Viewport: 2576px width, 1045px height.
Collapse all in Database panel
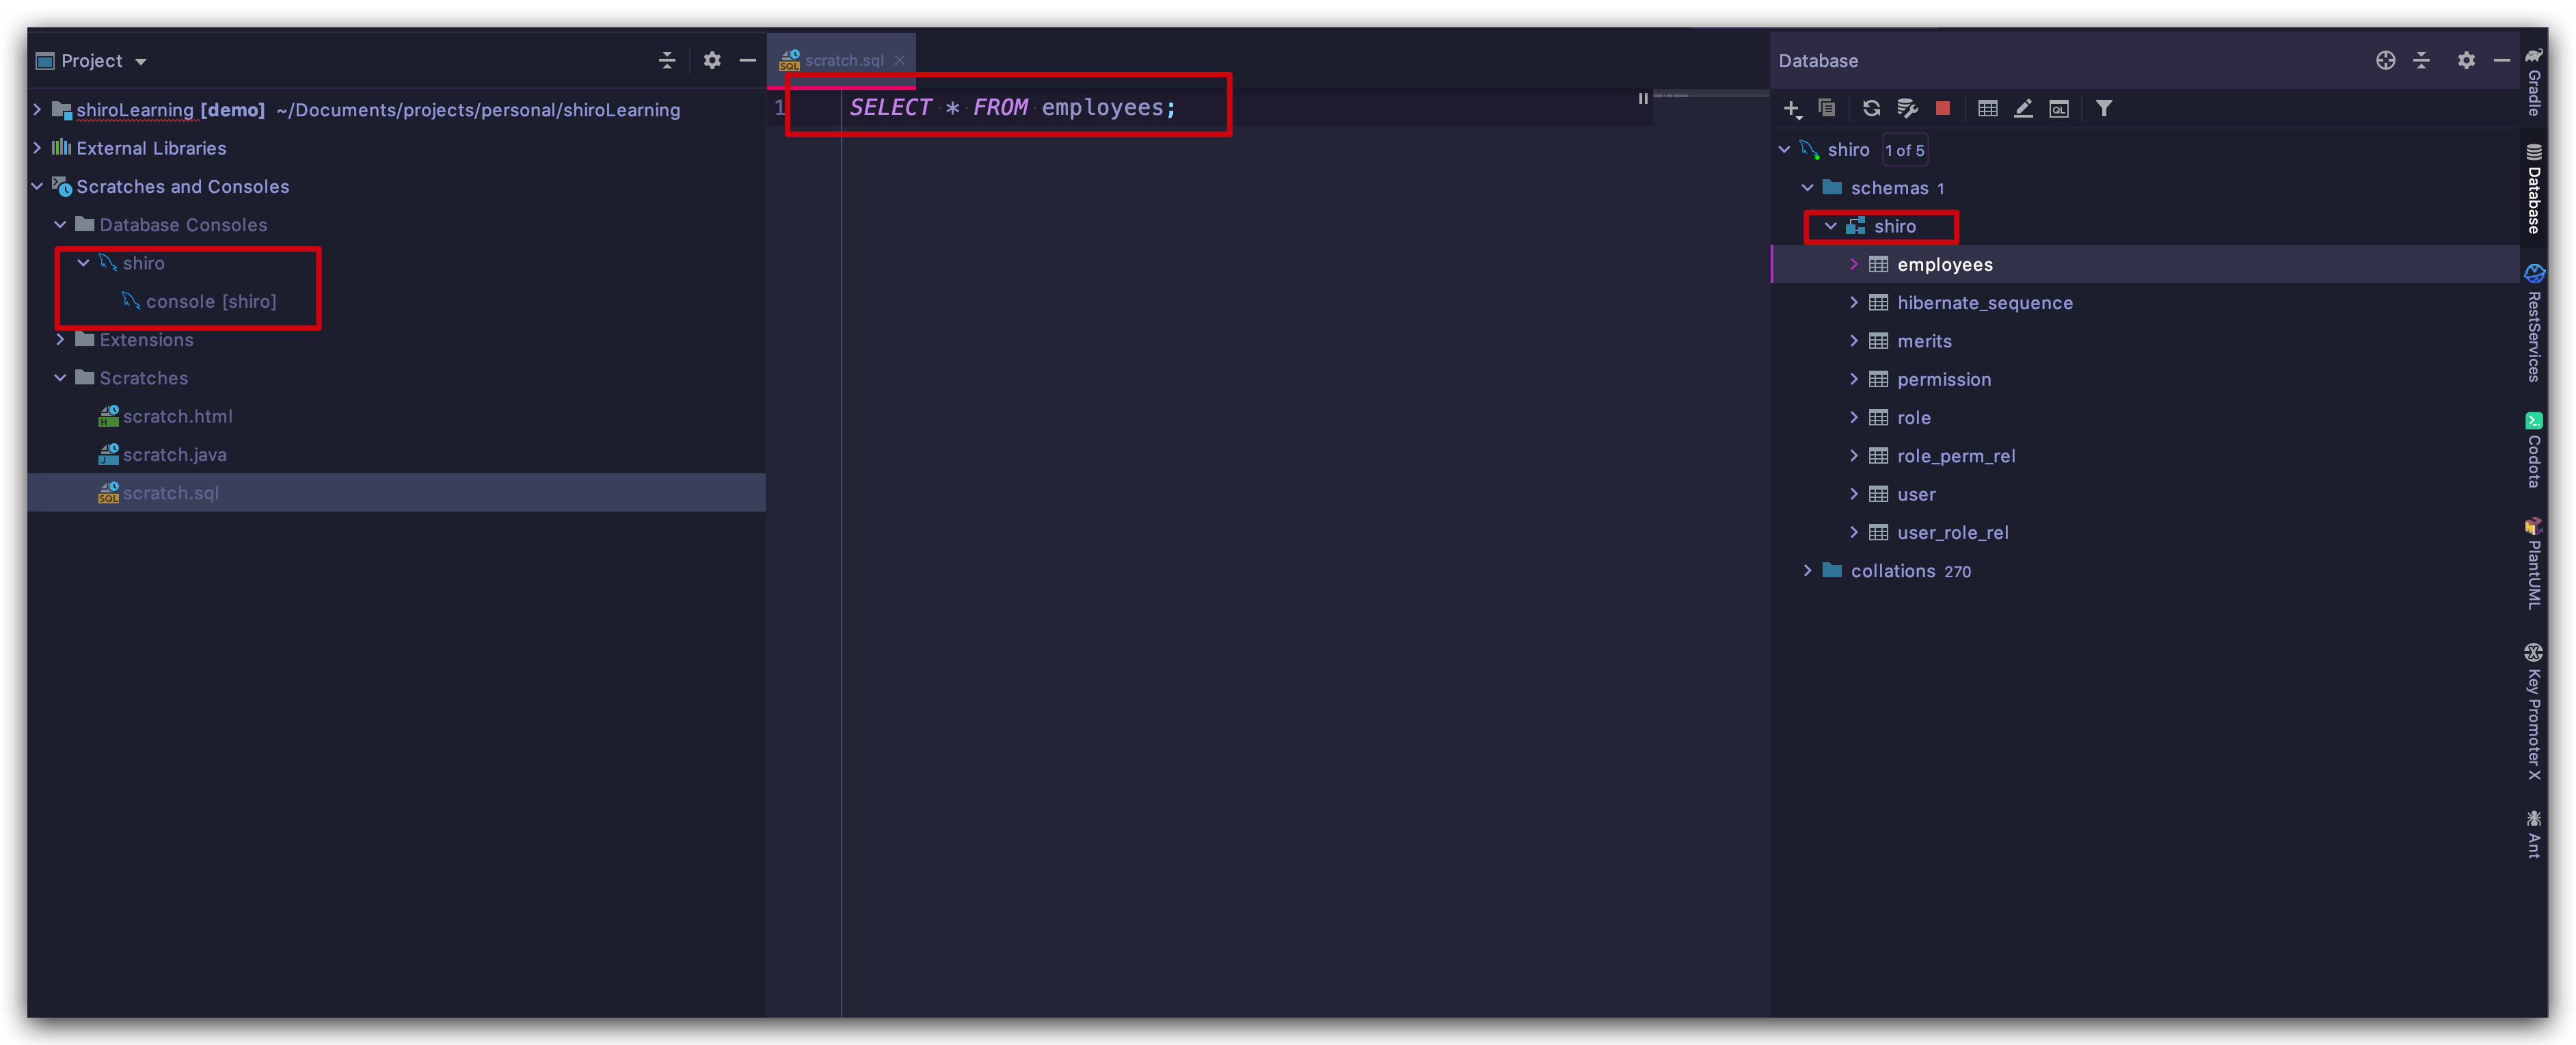click(2421, 61)
